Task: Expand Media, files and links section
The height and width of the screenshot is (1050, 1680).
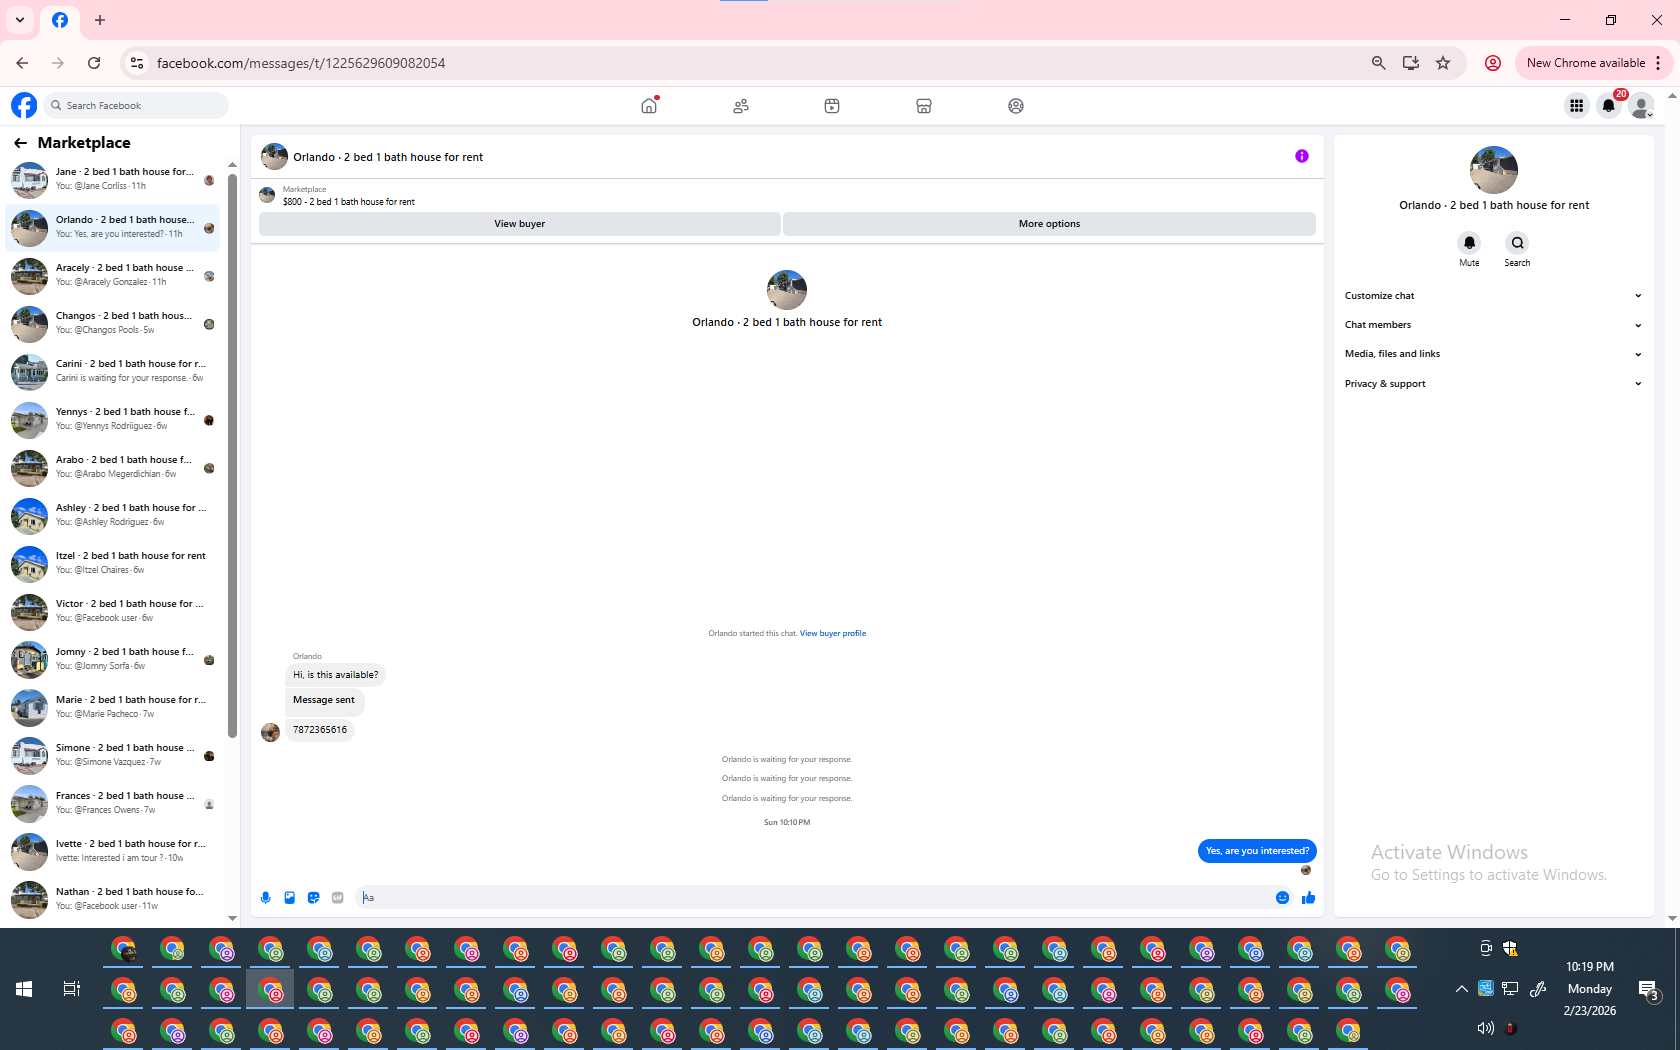Action: click(1493, 354)
